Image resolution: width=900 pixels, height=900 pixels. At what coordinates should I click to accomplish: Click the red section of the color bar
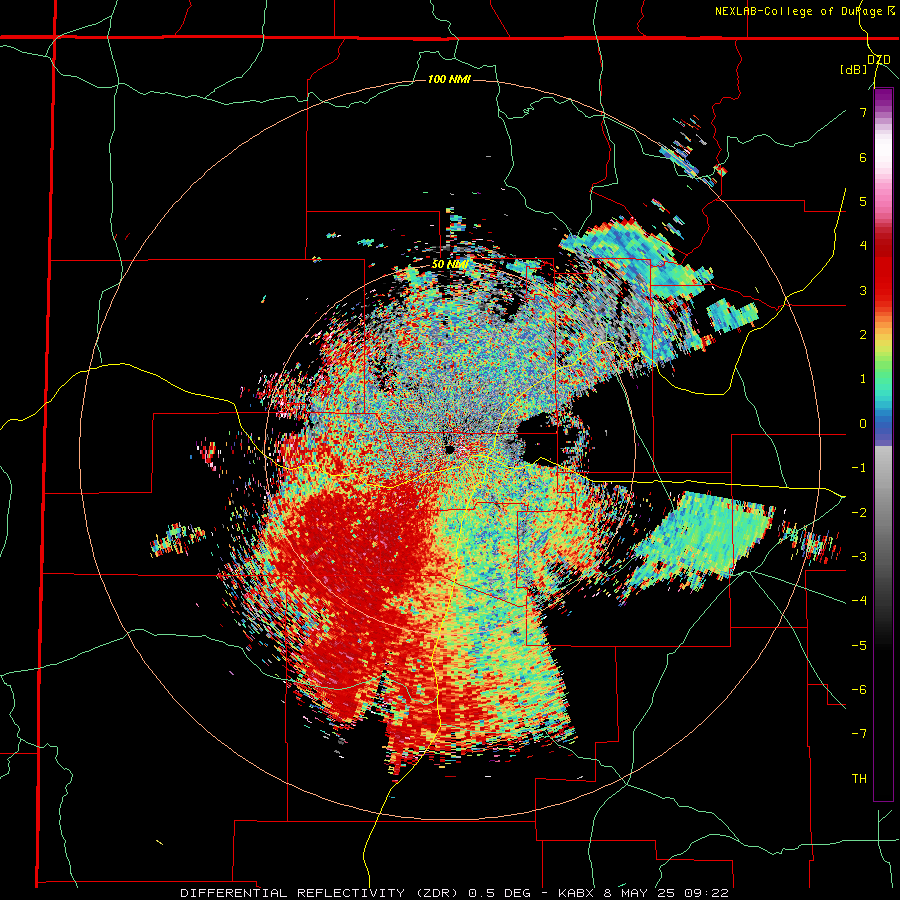pyautogui.click(x=883, y=270)
